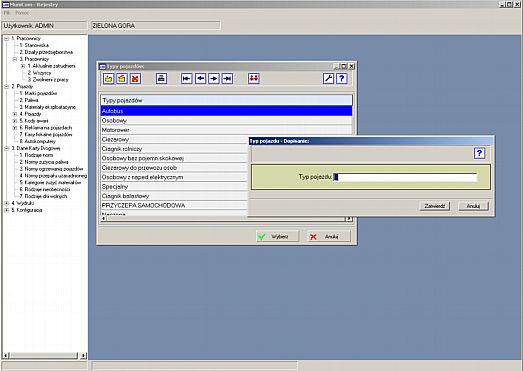Jump to first record arrow icon
523x371 pixels.
click(x=187, y=79)
